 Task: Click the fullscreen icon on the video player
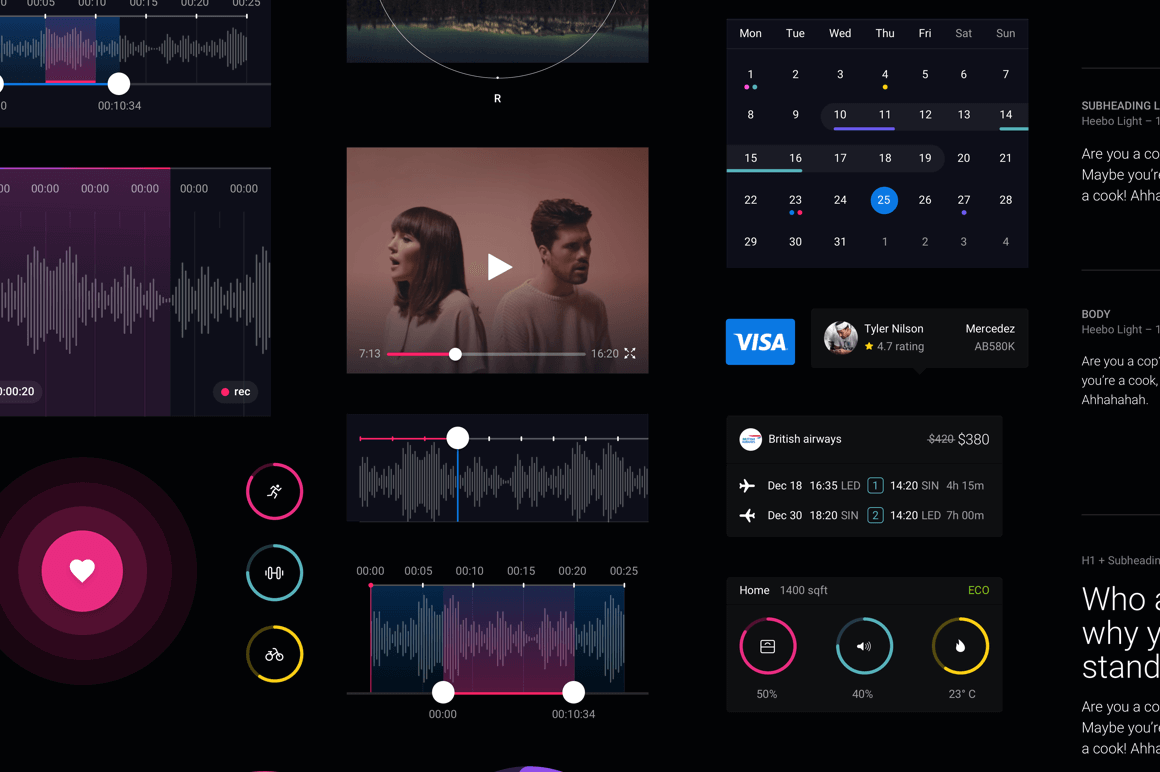[630, 354]
